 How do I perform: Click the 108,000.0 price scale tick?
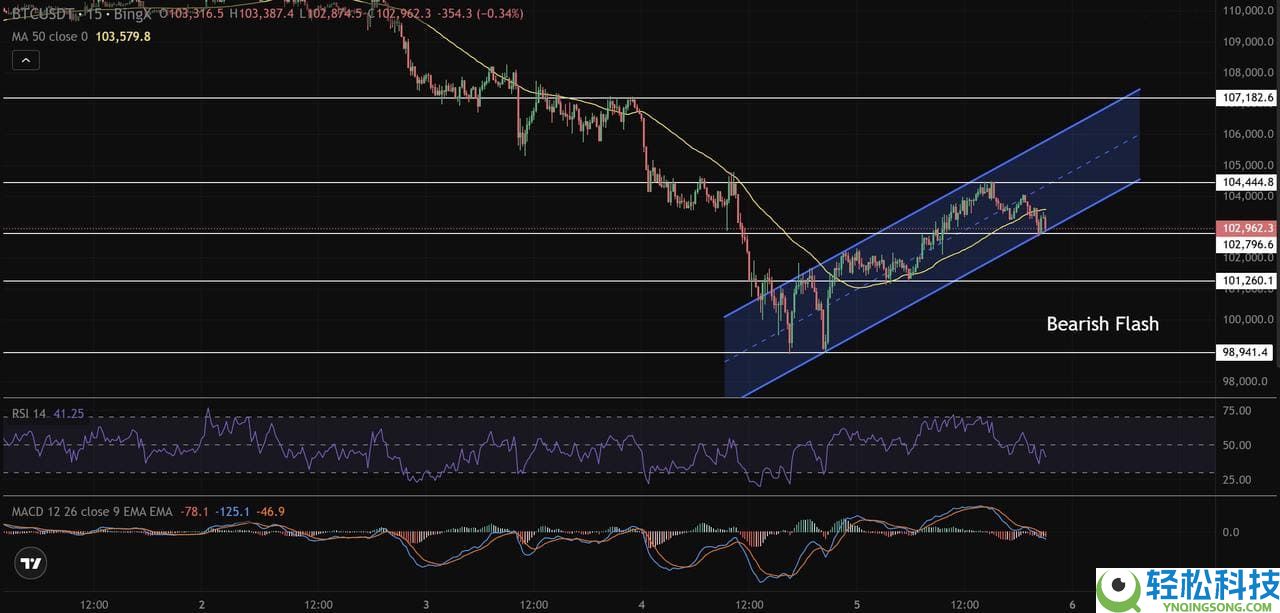click(1246, 73)
